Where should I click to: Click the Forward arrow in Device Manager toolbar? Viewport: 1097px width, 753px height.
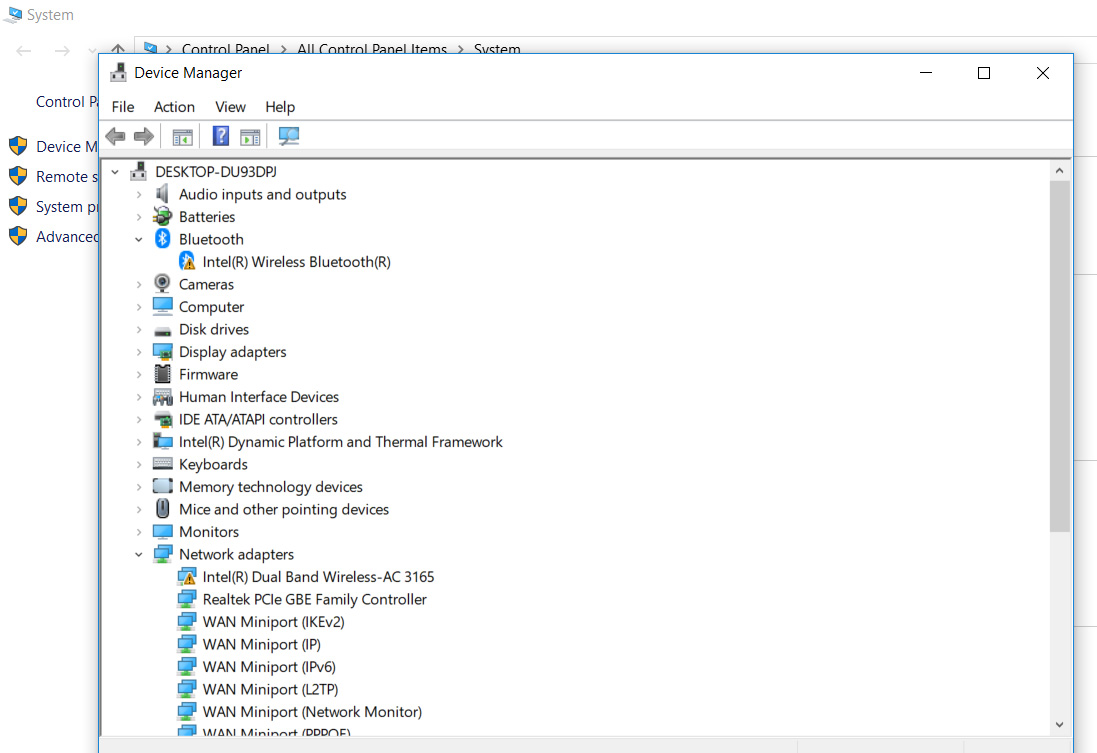pos(143,136)
